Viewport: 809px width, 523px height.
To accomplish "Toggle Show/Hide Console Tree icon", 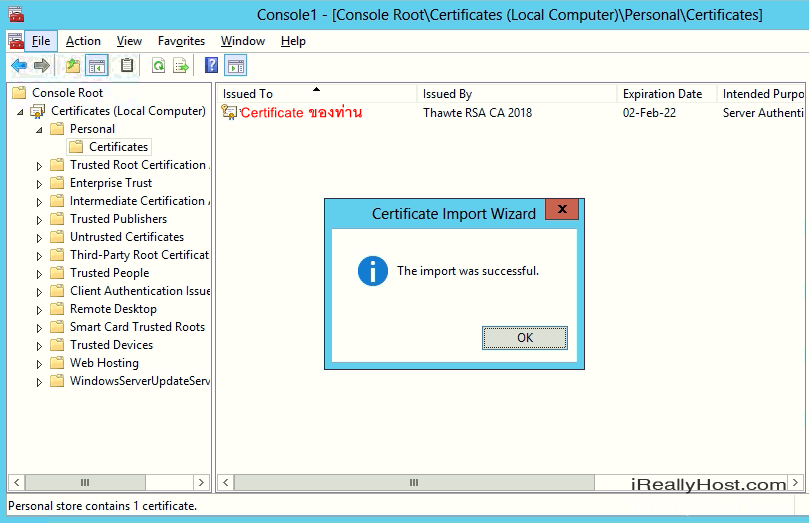I will (97, 66).
